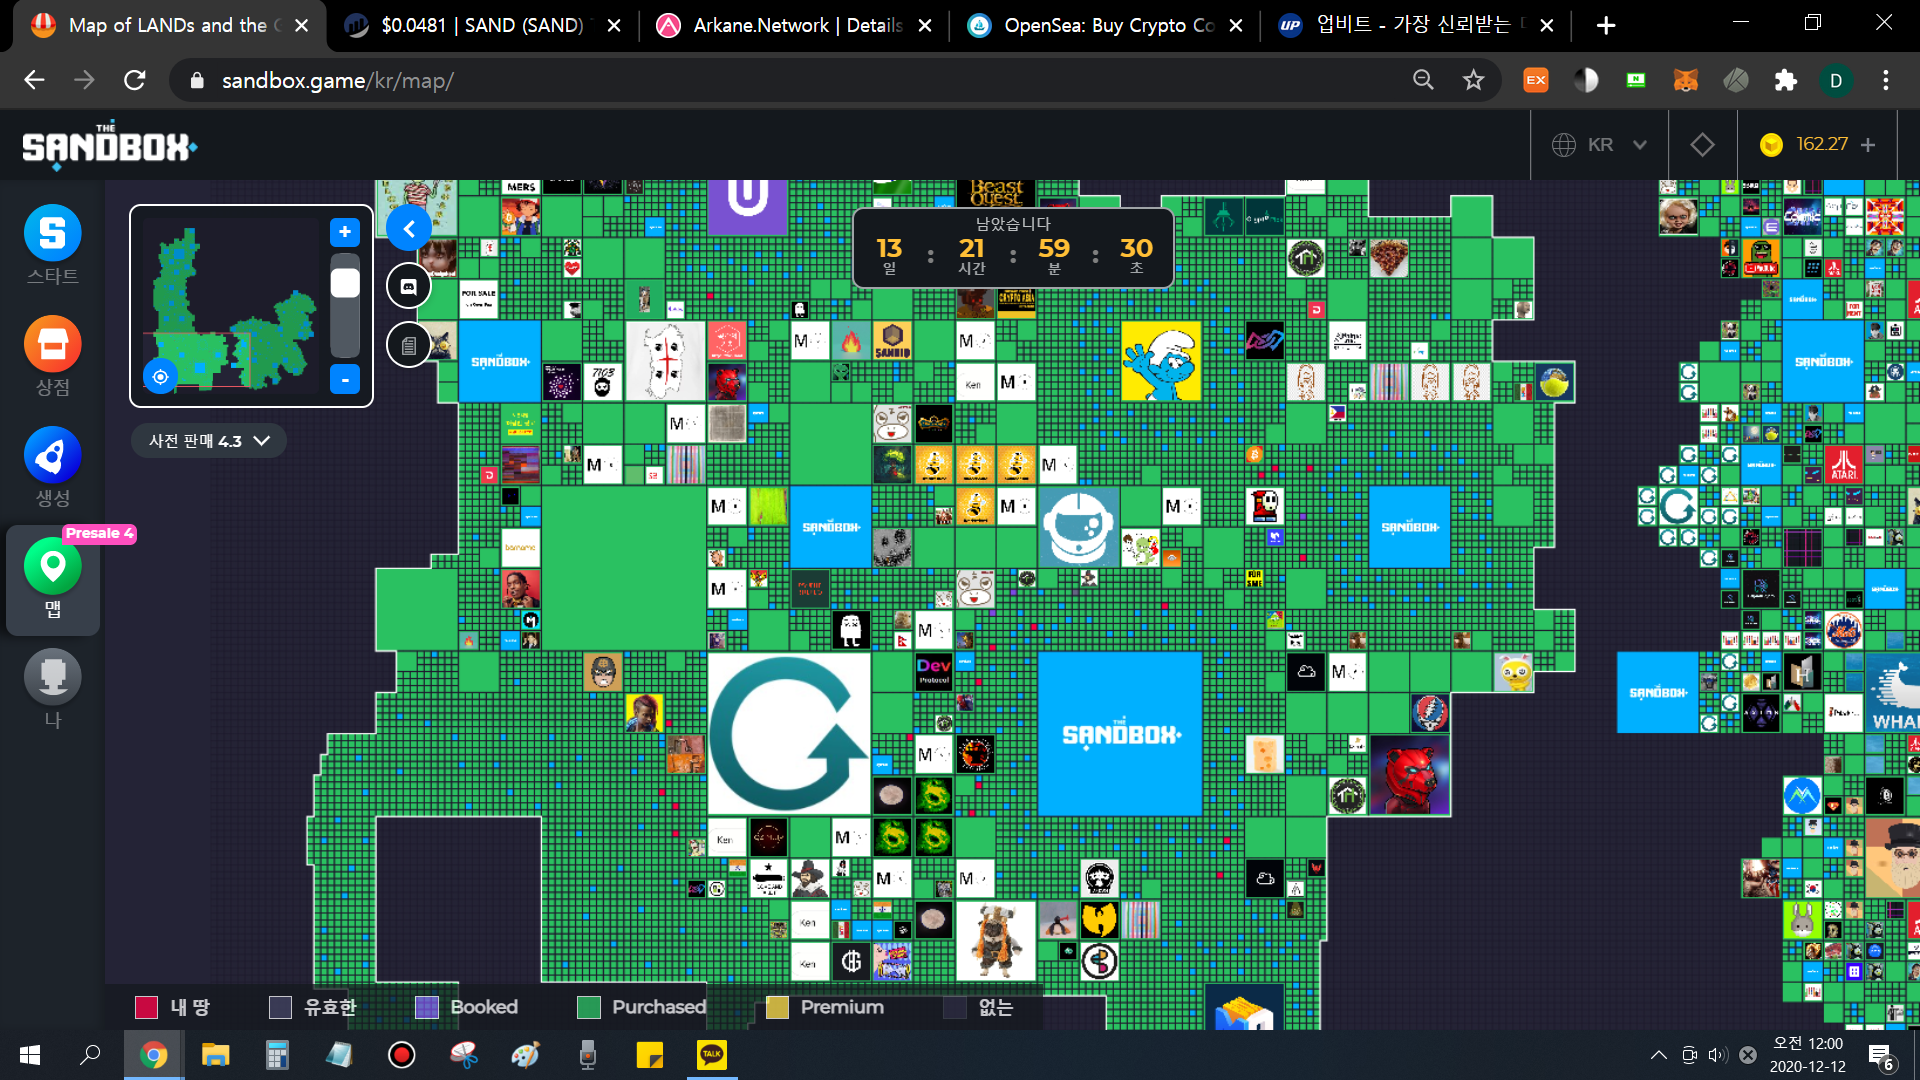Screen dimensions: 1920x1080
Task: Open the browser zoom magnifier icon
Action: [x=1423, y=80]
